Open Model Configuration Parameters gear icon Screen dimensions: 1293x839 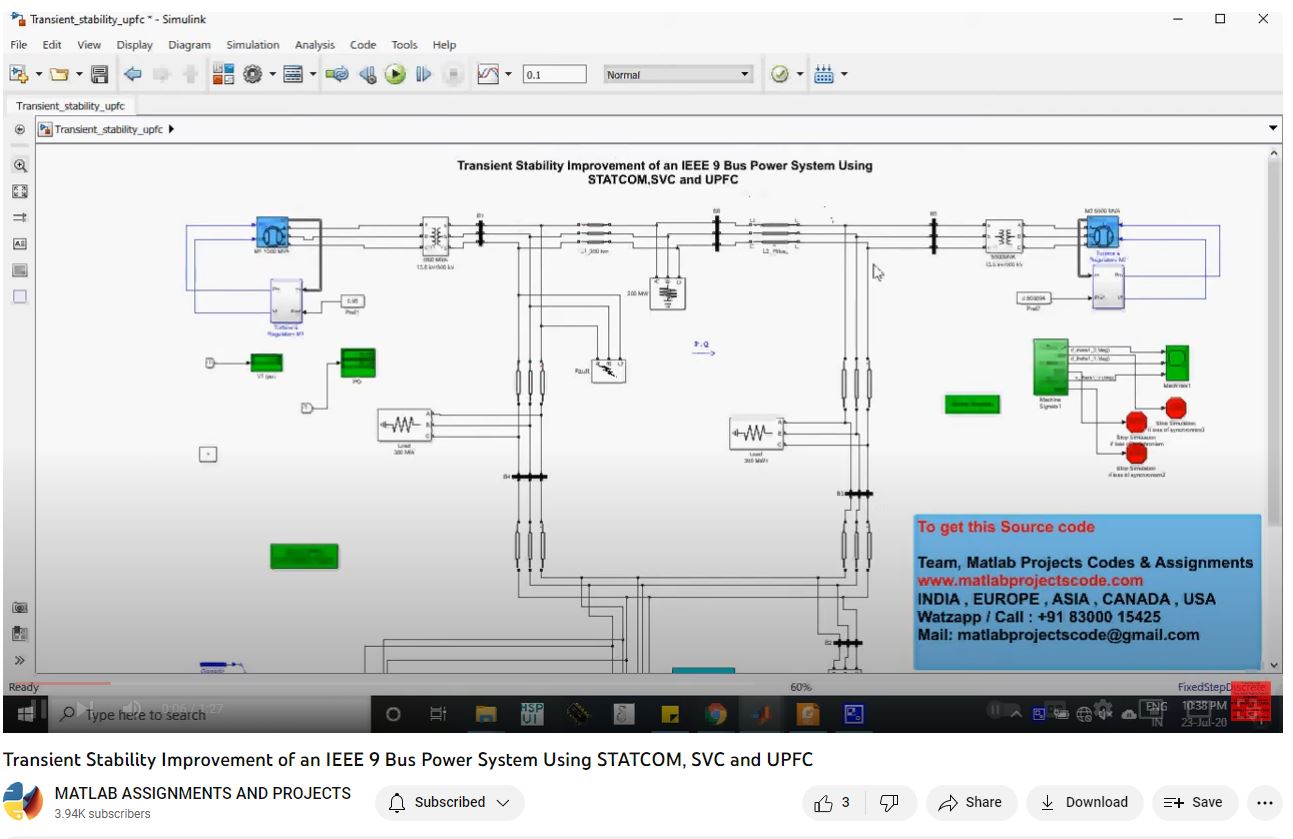click(252, 74)
